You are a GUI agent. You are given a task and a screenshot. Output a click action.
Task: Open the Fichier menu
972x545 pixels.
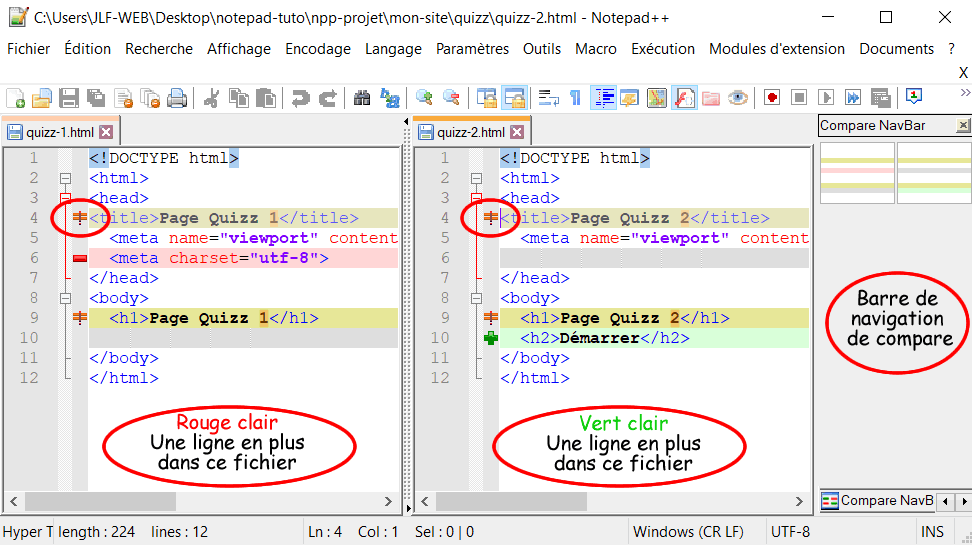[x=29, y=49]
